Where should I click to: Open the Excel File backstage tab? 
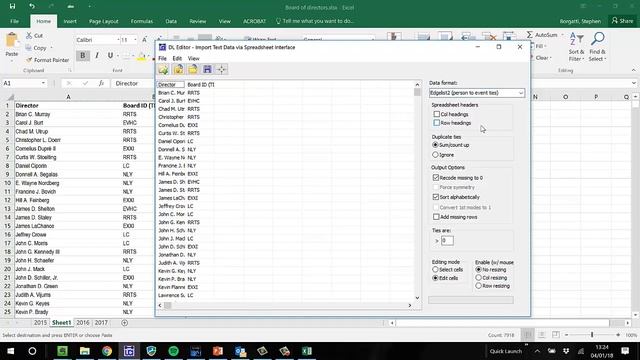[14, 21]
